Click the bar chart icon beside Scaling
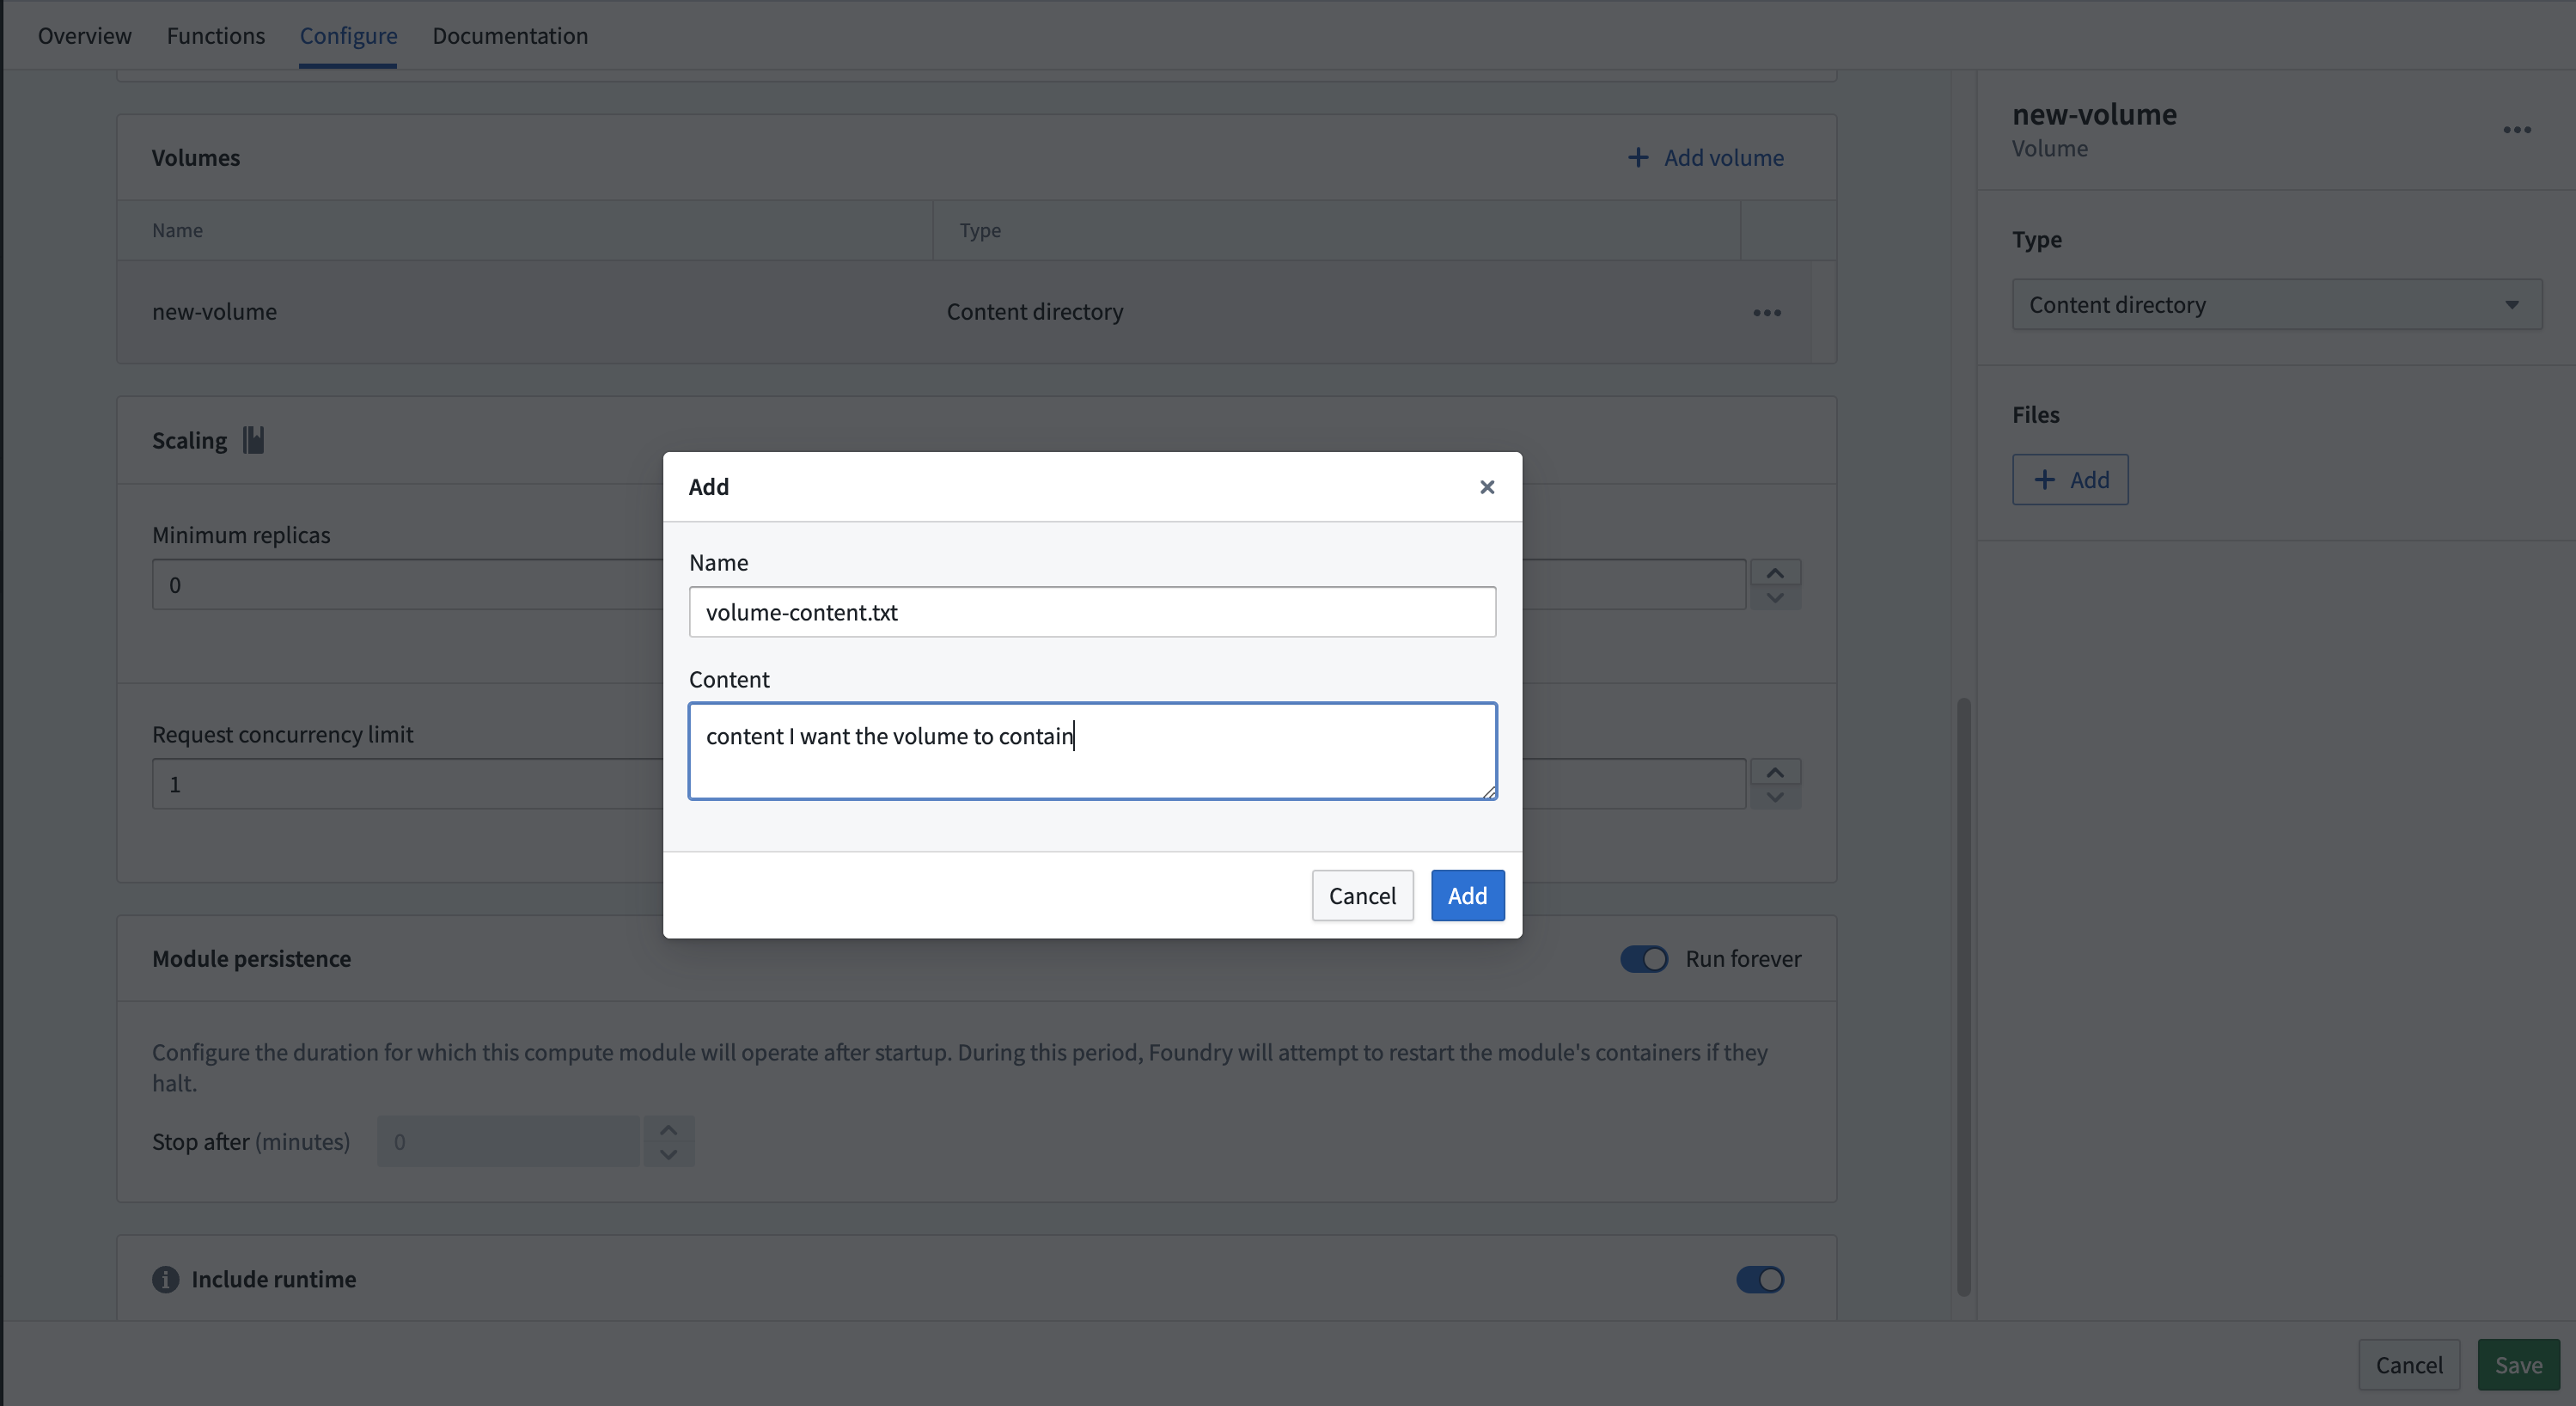Image resolution: width=2576 pixels, height=1406 pixels. coord(253,438)
